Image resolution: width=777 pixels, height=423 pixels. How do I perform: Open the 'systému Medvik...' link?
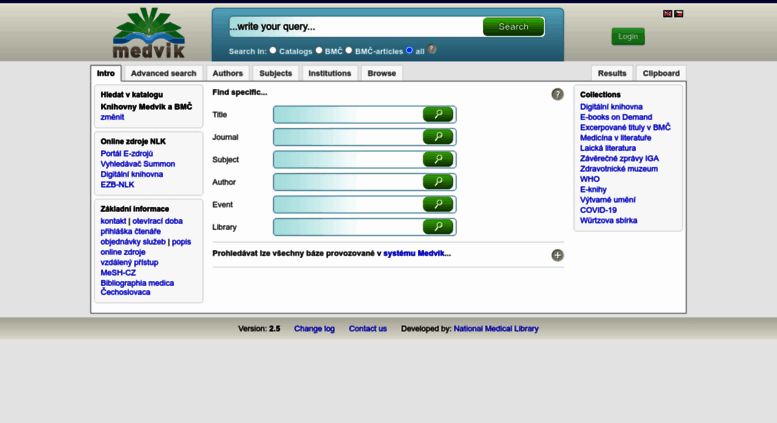pos(417,253)
